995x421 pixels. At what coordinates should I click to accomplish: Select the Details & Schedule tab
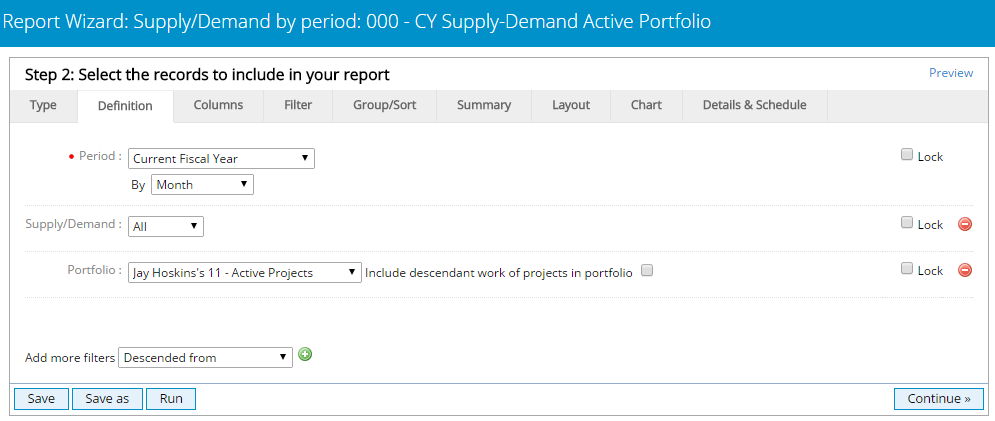click(754, 105)
